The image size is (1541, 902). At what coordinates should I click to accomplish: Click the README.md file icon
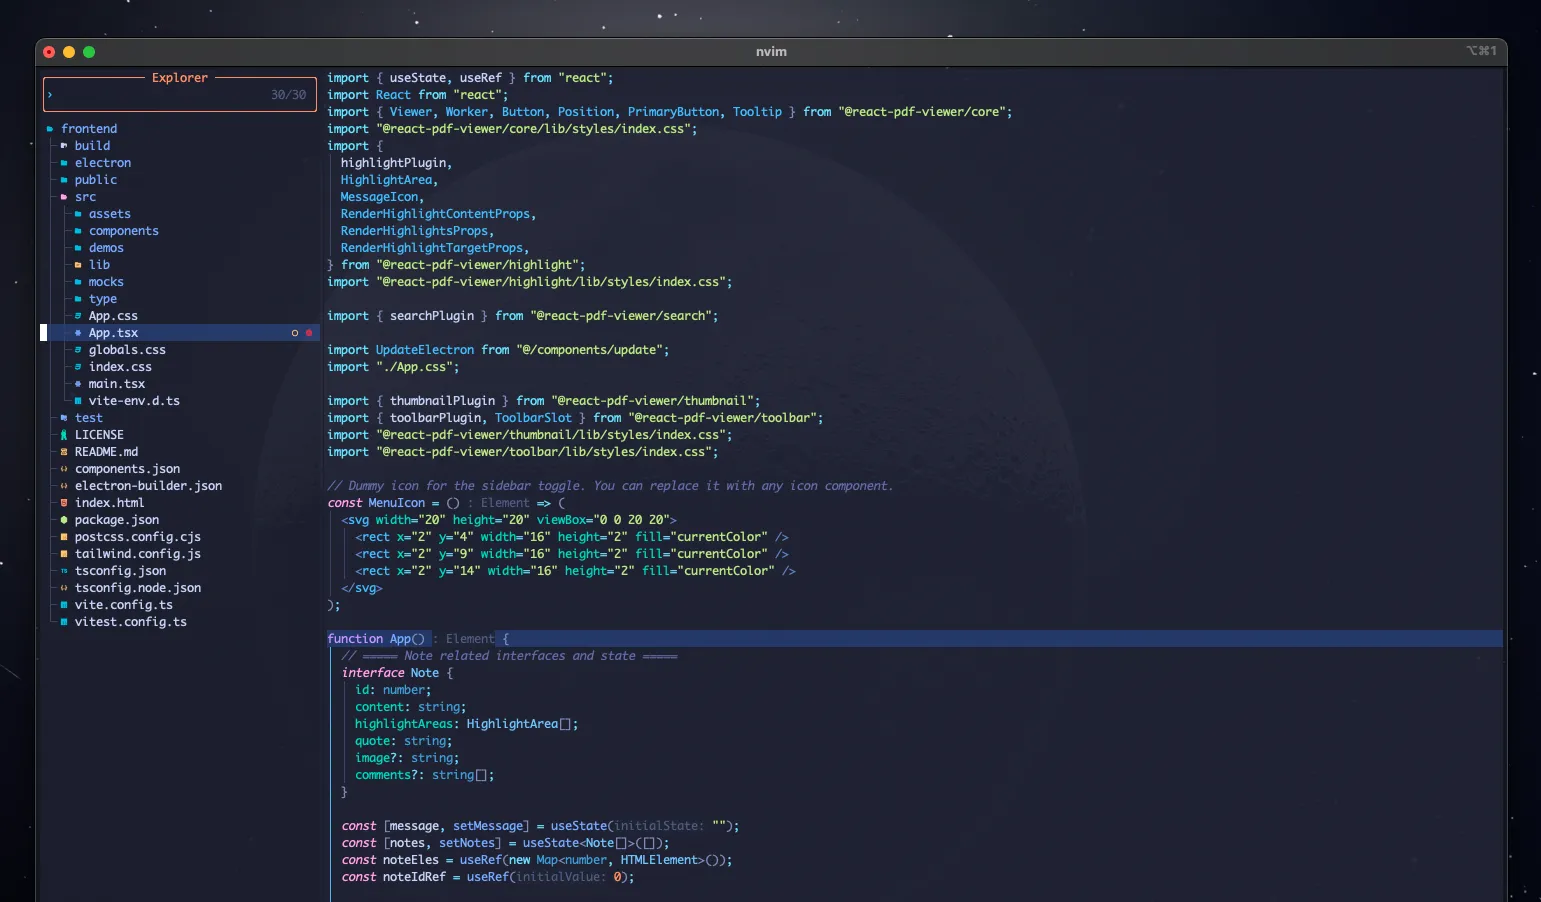(x=64, y=452)
